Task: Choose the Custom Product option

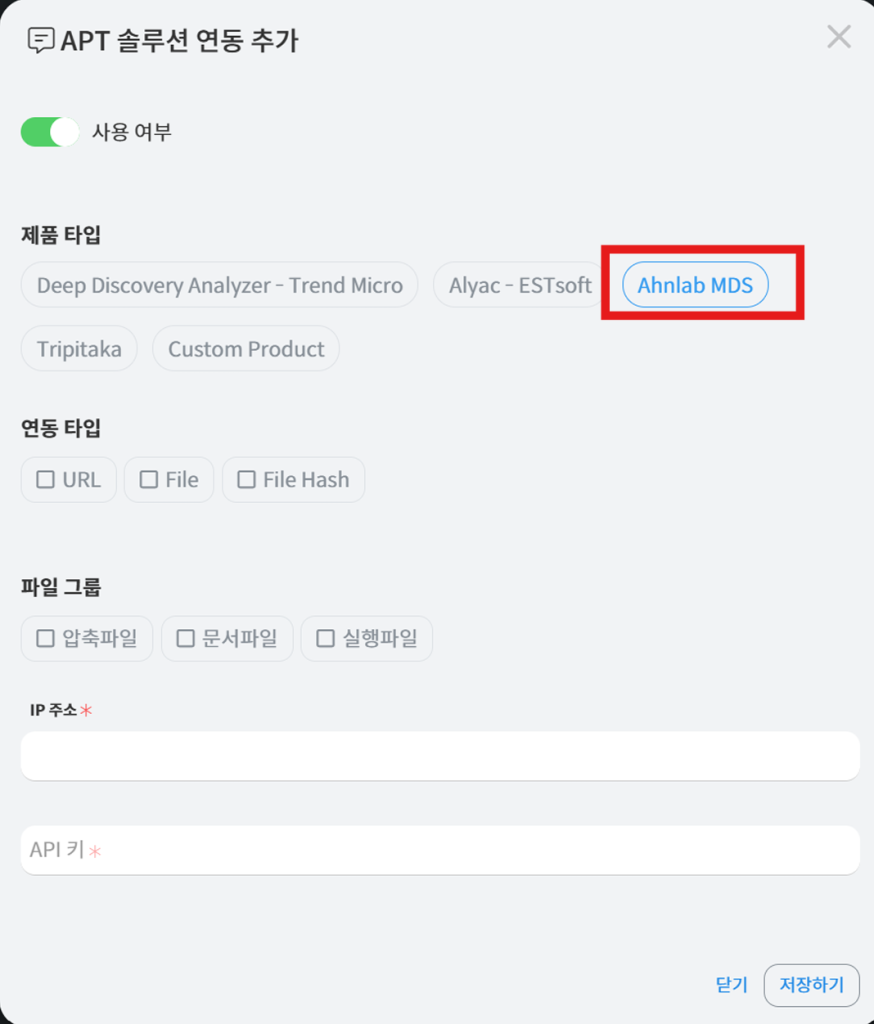Action: (246, 349)
